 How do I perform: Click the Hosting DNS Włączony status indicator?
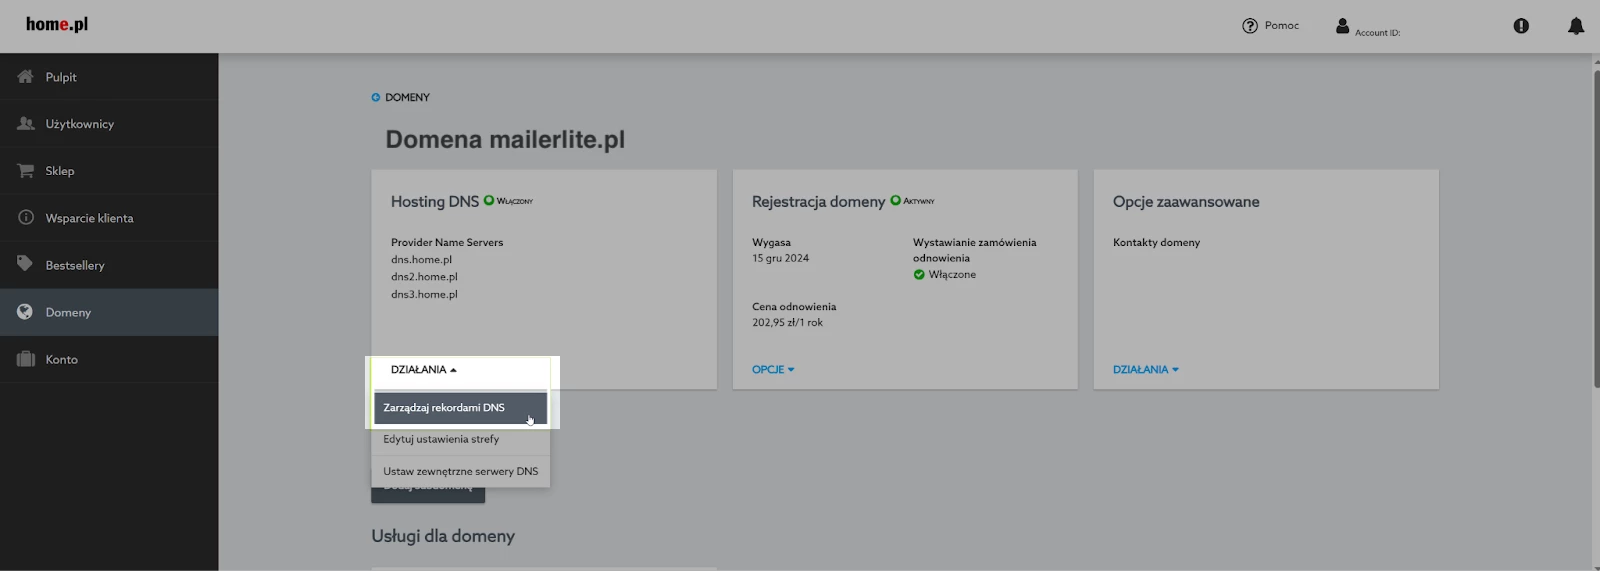coord(489,200)
